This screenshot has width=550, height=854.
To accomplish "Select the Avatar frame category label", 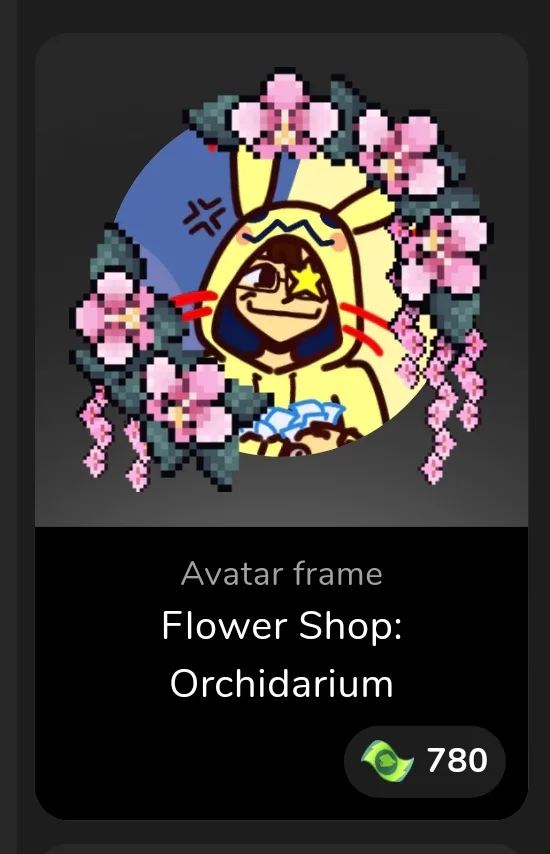I will point(282,574).
